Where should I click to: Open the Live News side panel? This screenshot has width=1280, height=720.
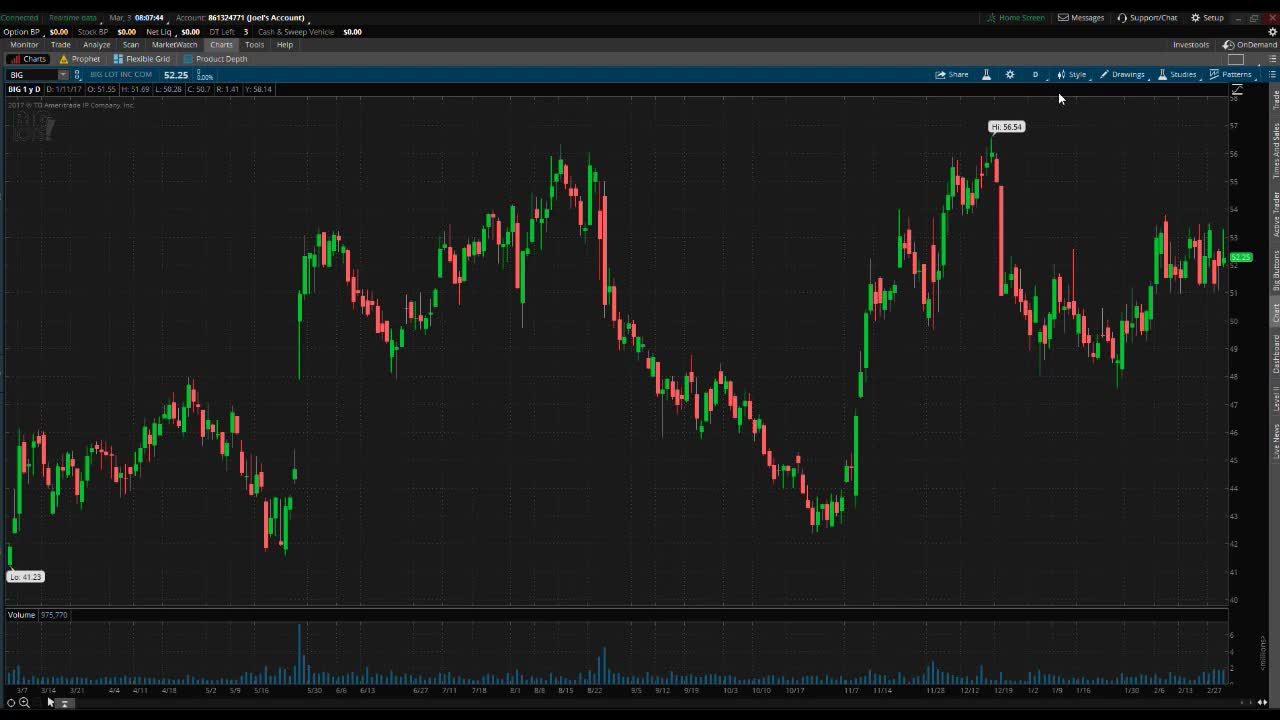tap(1275, 441)
